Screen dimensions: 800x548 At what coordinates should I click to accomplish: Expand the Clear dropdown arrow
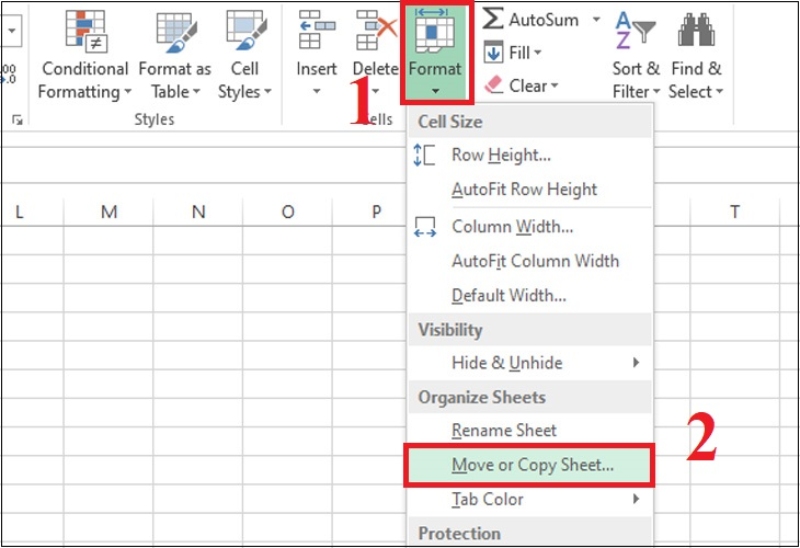[554, 86]
